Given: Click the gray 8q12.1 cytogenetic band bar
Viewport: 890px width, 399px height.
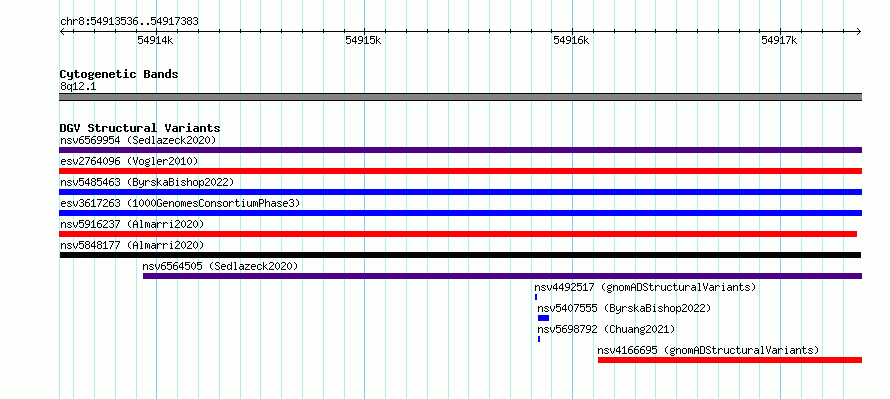Looking at the screenshot, I should point(460,97).
